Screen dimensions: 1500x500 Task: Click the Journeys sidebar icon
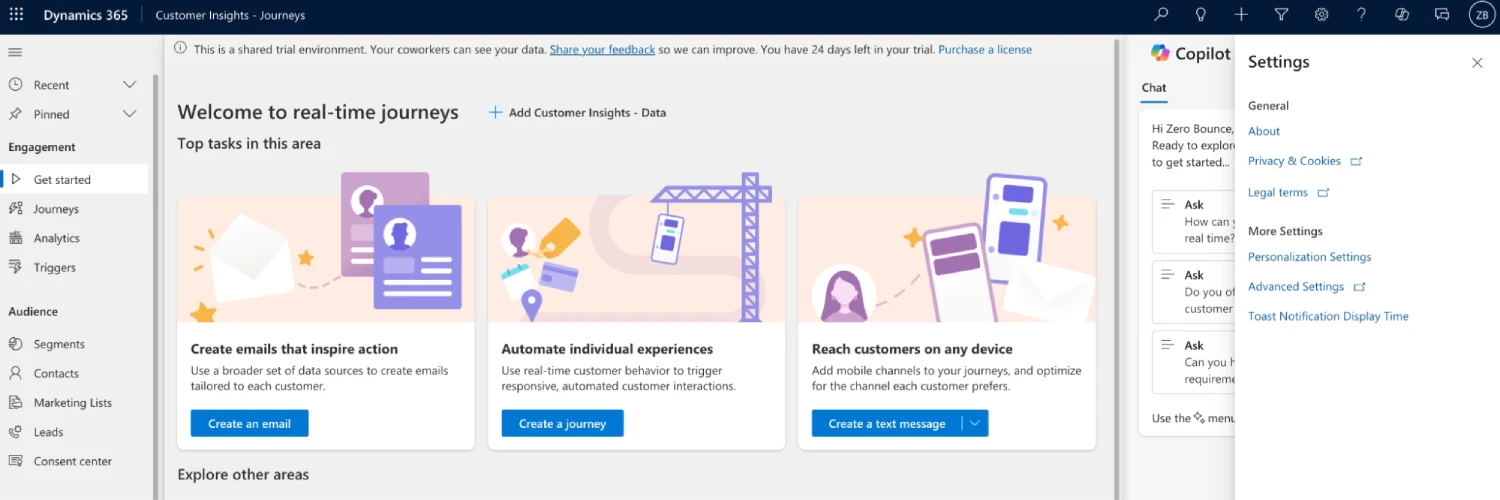(15, 209)
